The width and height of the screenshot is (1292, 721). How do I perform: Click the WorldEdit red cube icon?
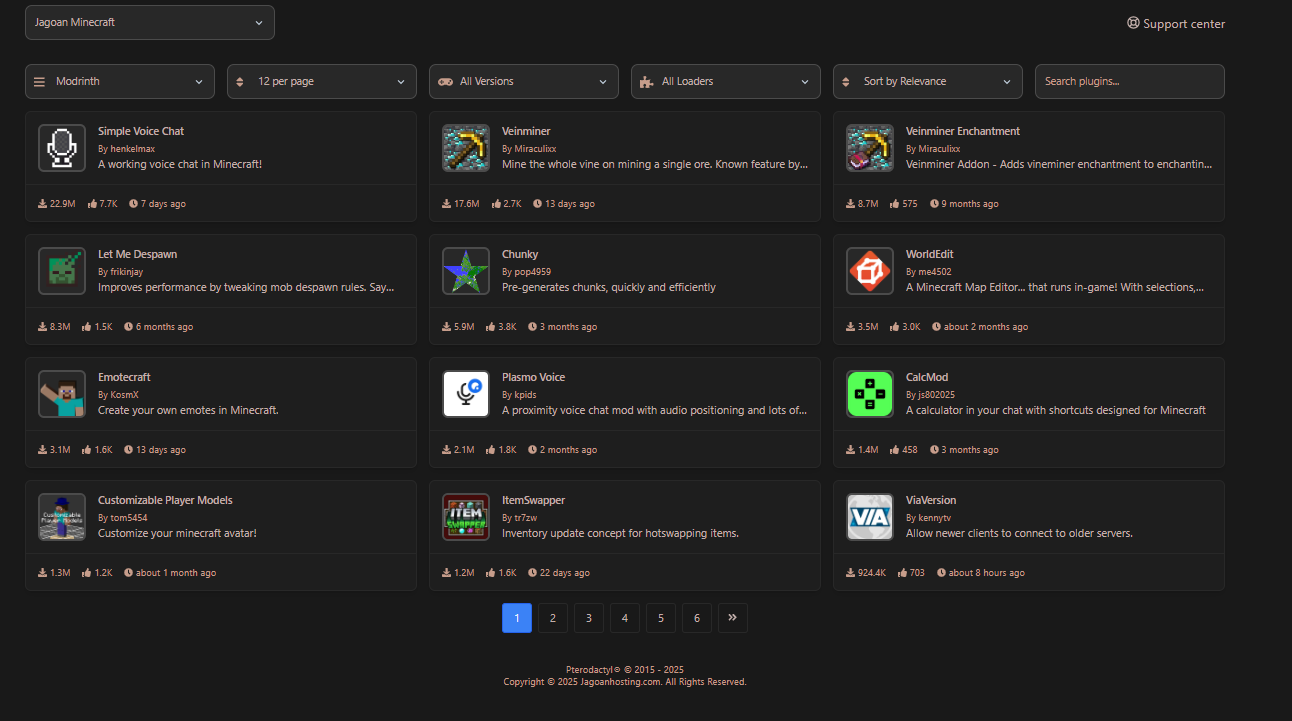point(870,271)
